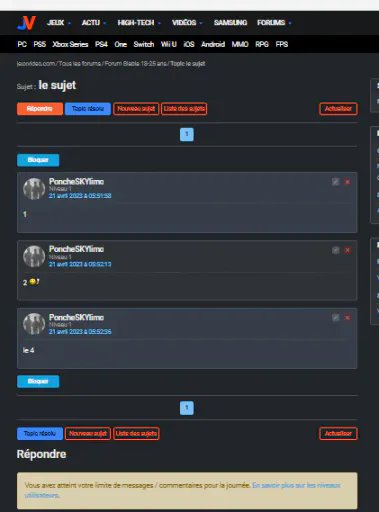Viewport: 379px width, 512px height.
Task: Open permalink dated 21 avril 2023 05:52:13
Action: tap(80, 264)
